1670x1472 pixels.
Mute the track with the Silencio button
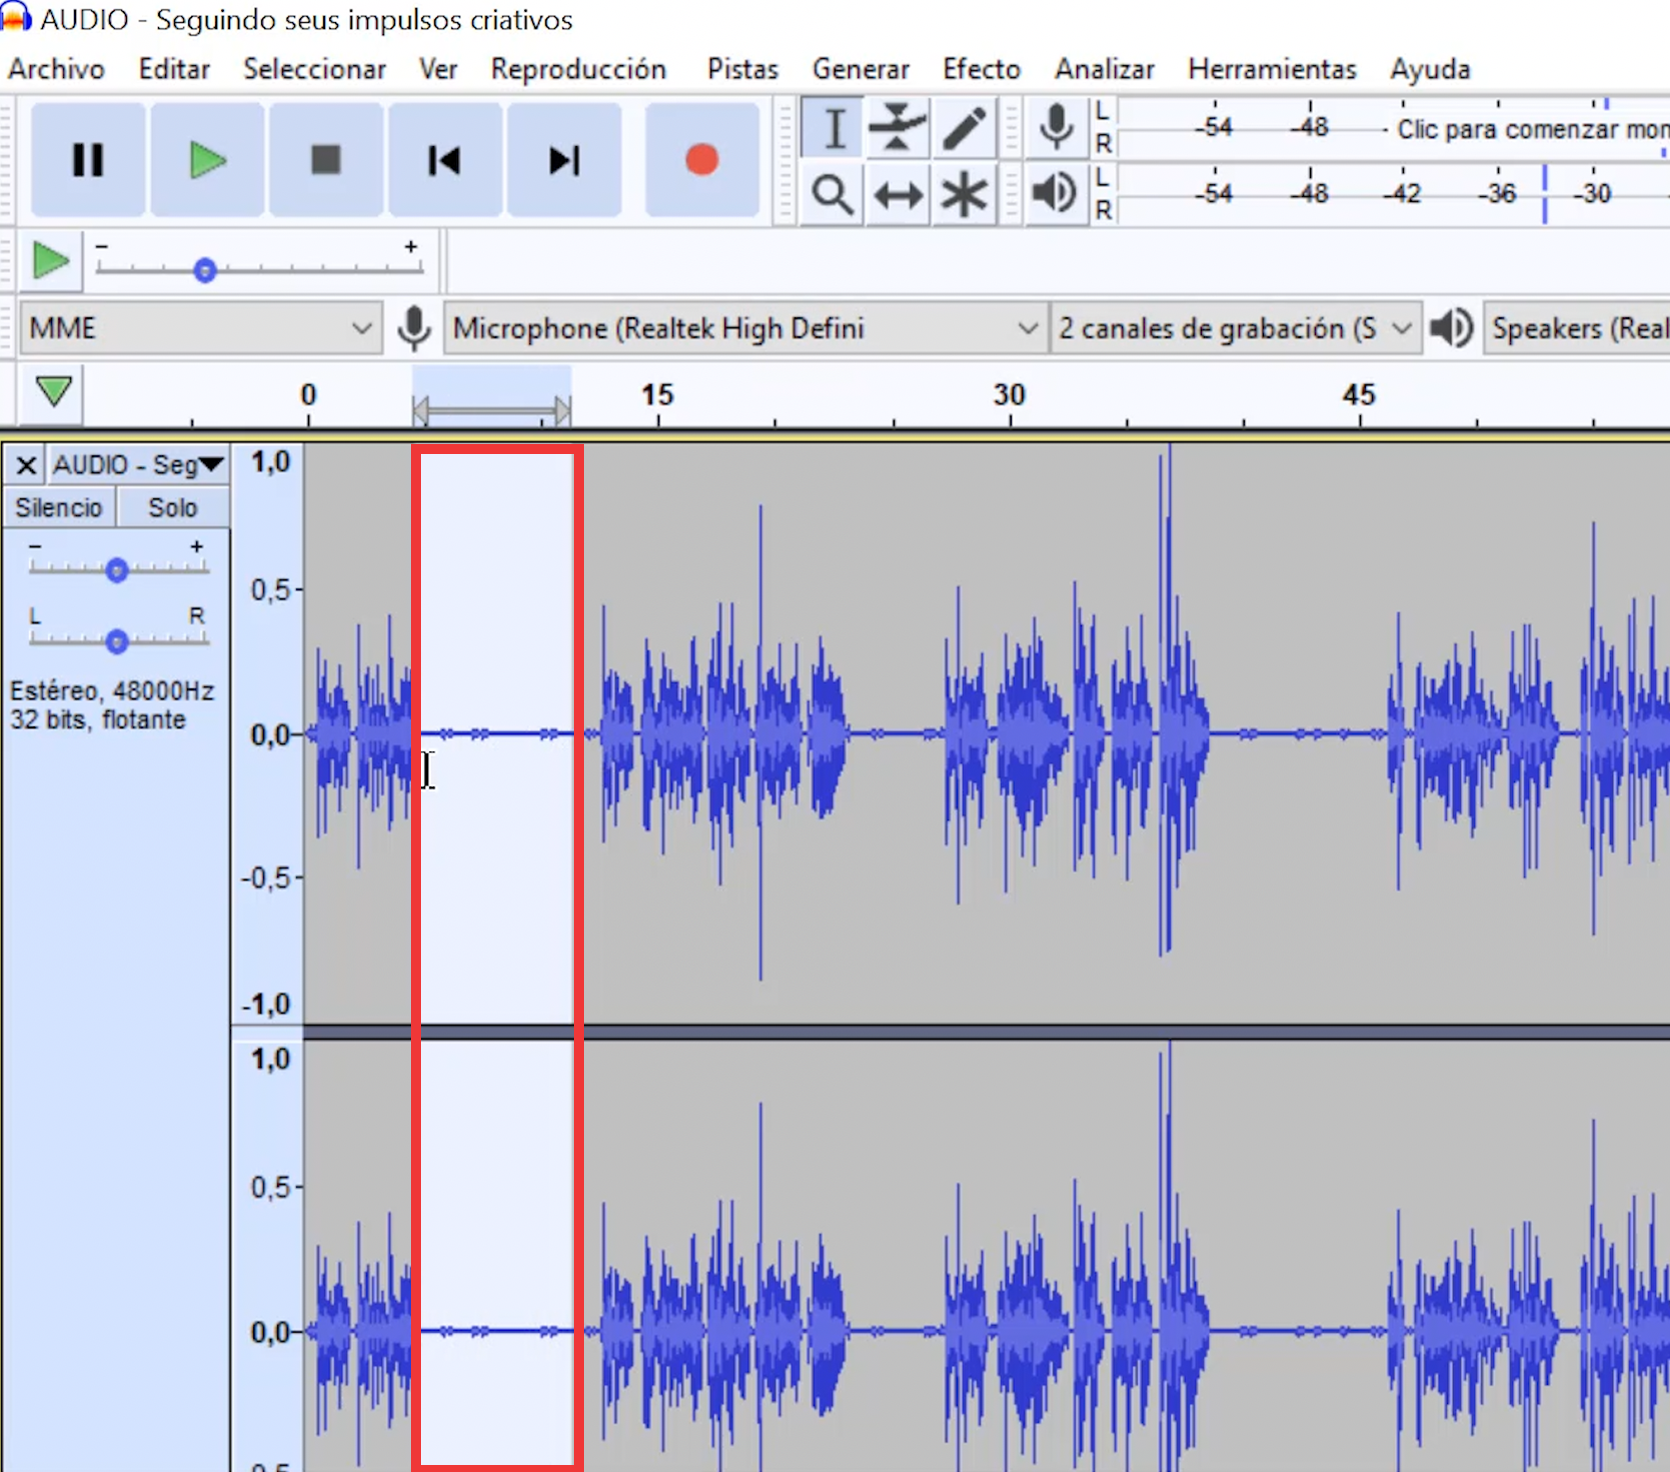[x=58, y=506]
